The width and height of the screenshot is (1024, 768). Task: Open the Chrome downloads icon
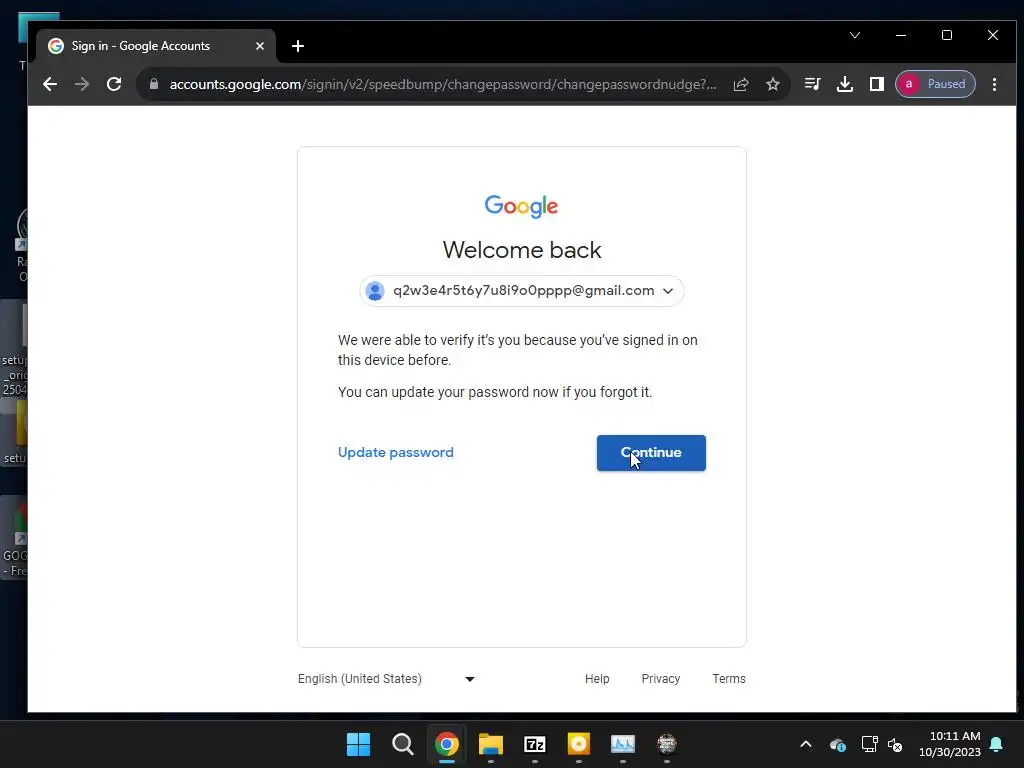pos(845,84)
